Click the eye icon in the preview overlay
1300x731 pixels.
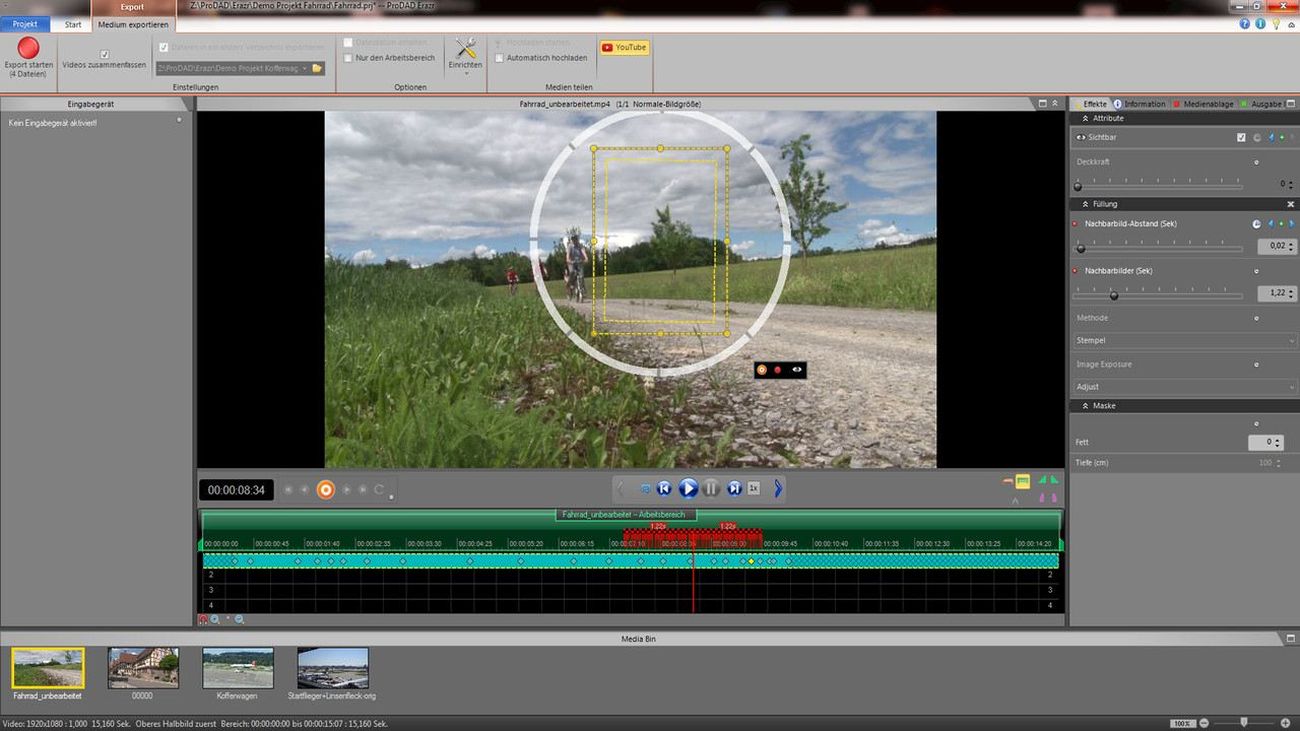(796, 370)
